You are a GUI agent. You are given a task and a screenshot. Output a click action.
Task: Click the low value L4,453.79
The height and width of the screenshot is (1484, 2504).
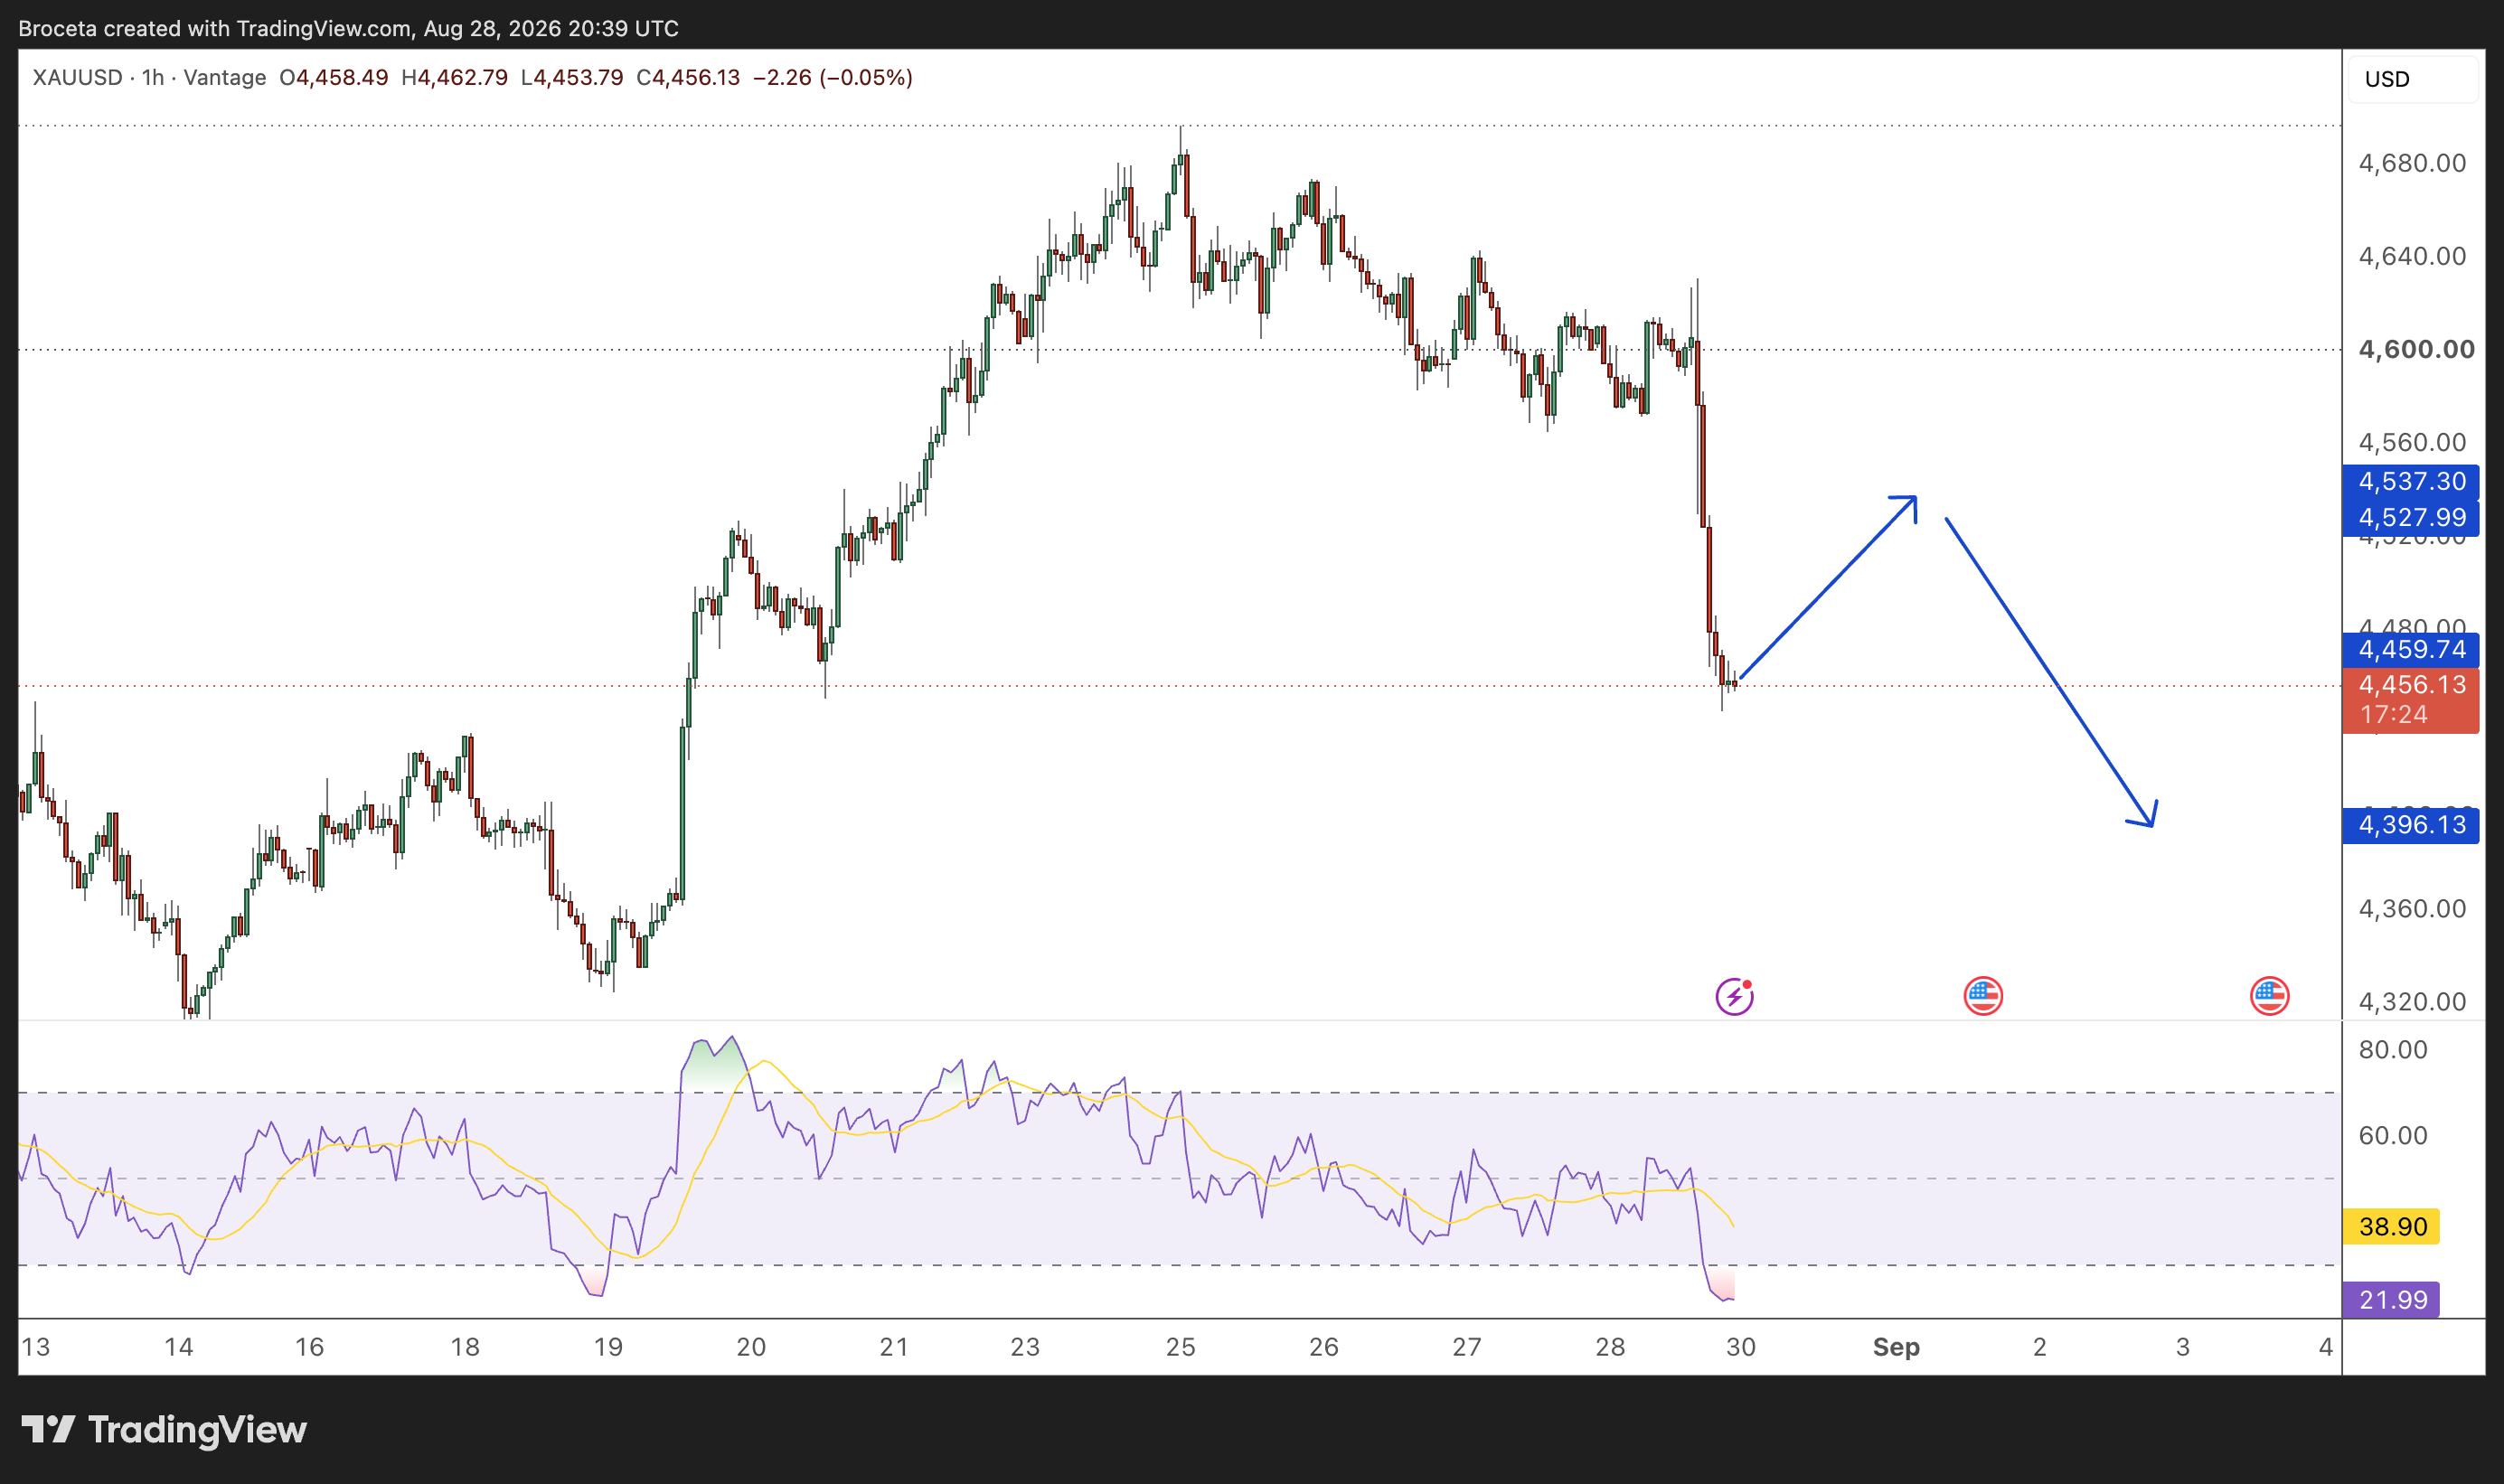[x=572, y=77]
